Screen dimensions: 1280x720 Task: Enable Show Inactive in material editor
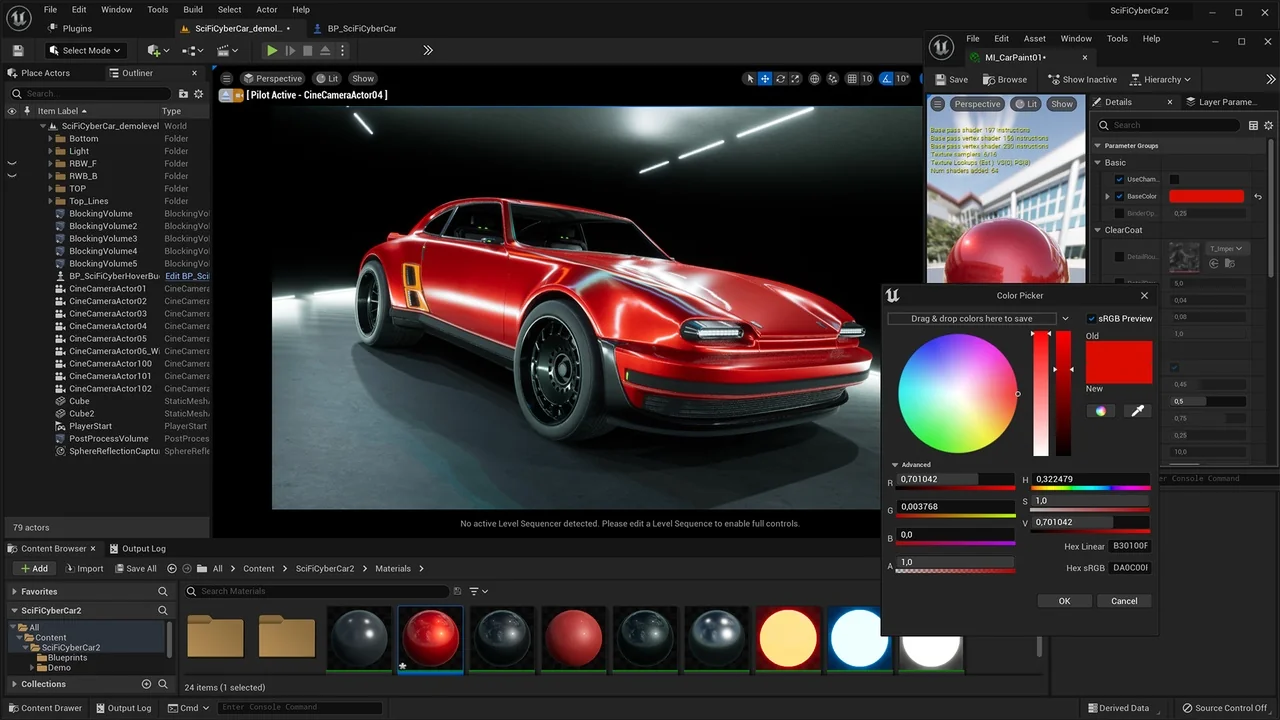pyautogui.click(x=1083, y=79)
